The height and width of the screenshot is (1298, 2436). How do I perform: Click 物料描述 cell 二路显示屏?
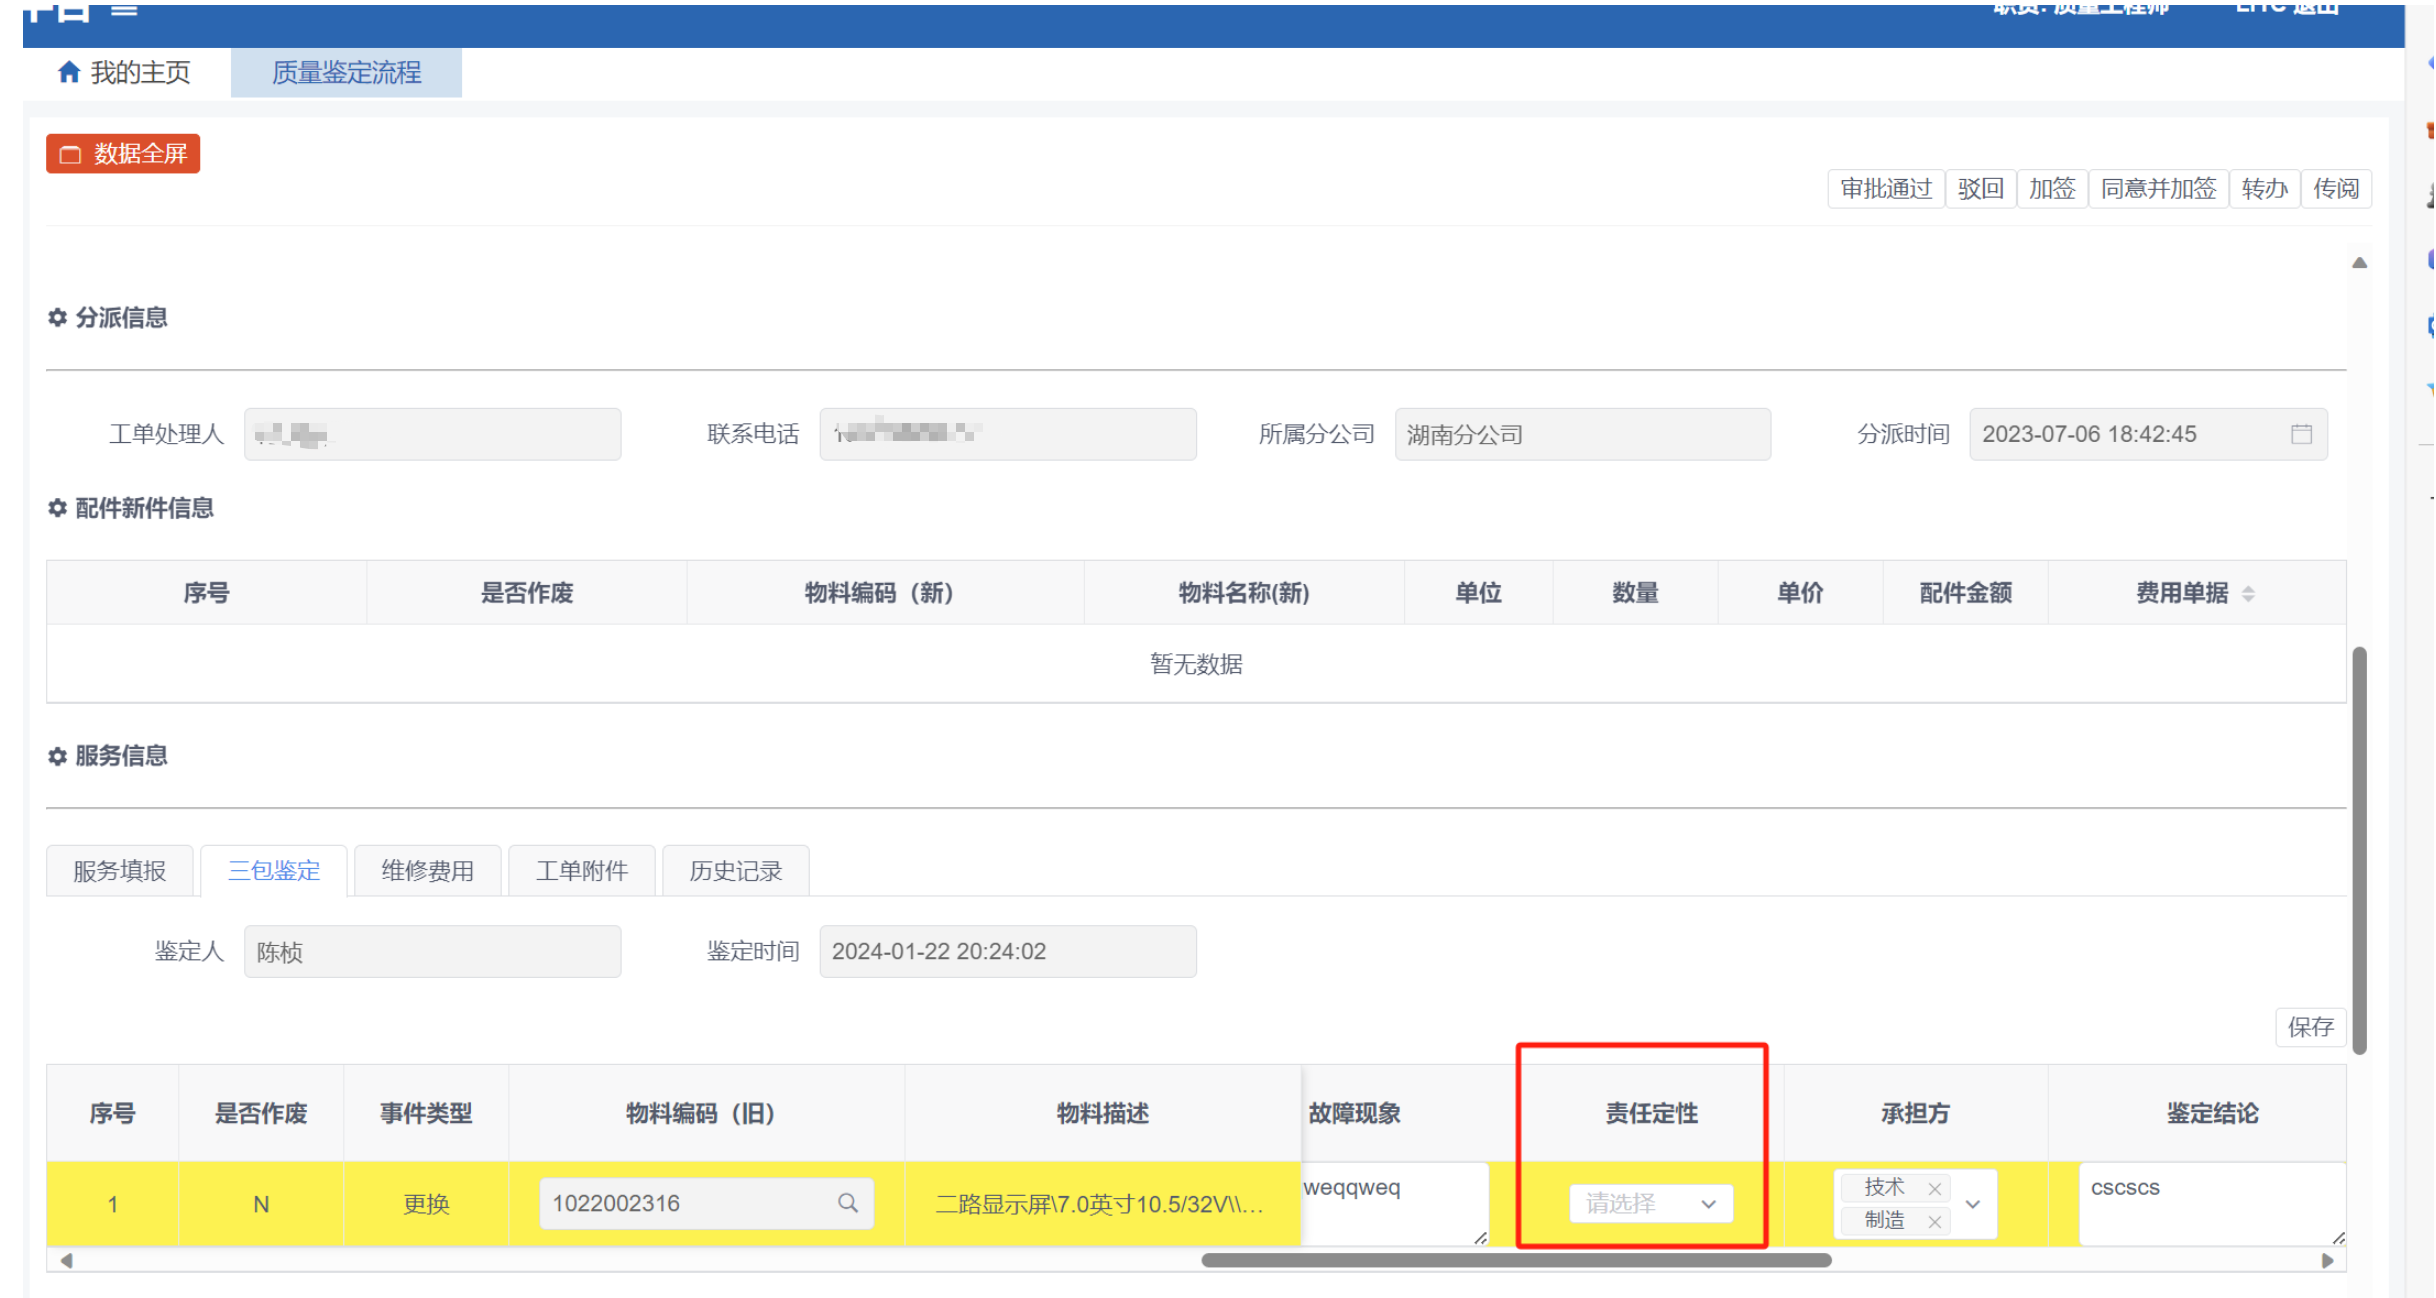pyautogui.click(x=1102, y=1204)
